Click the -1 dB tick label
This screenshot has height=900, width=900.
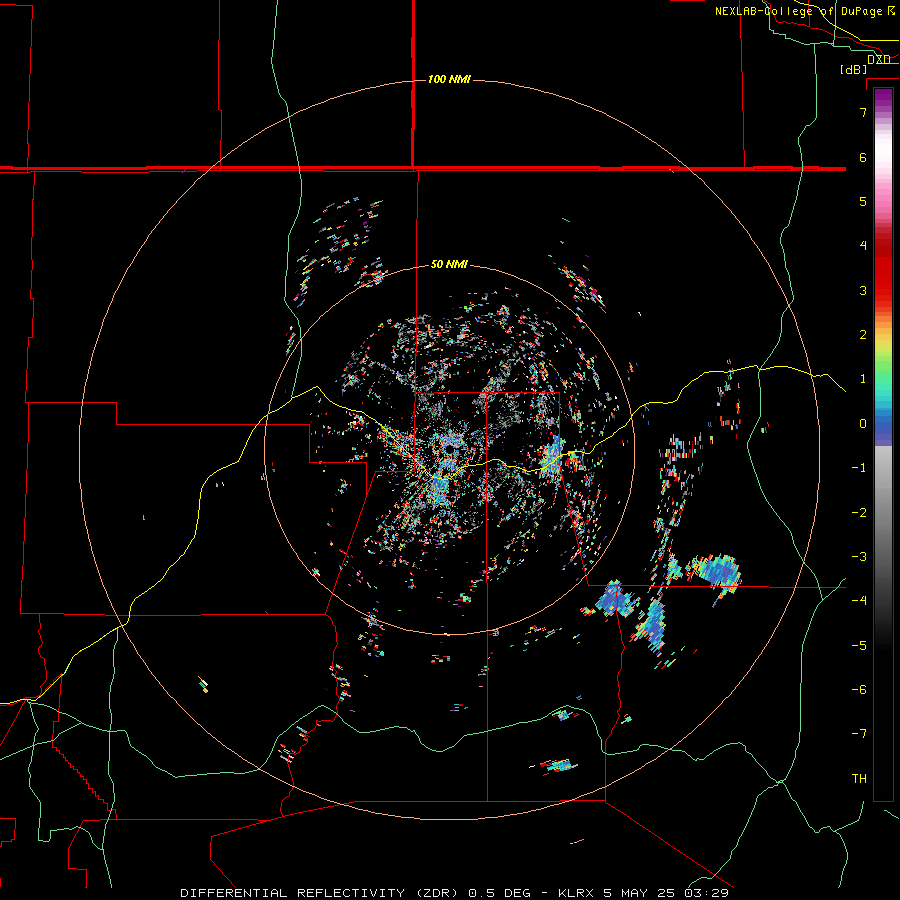pos(859,468)
